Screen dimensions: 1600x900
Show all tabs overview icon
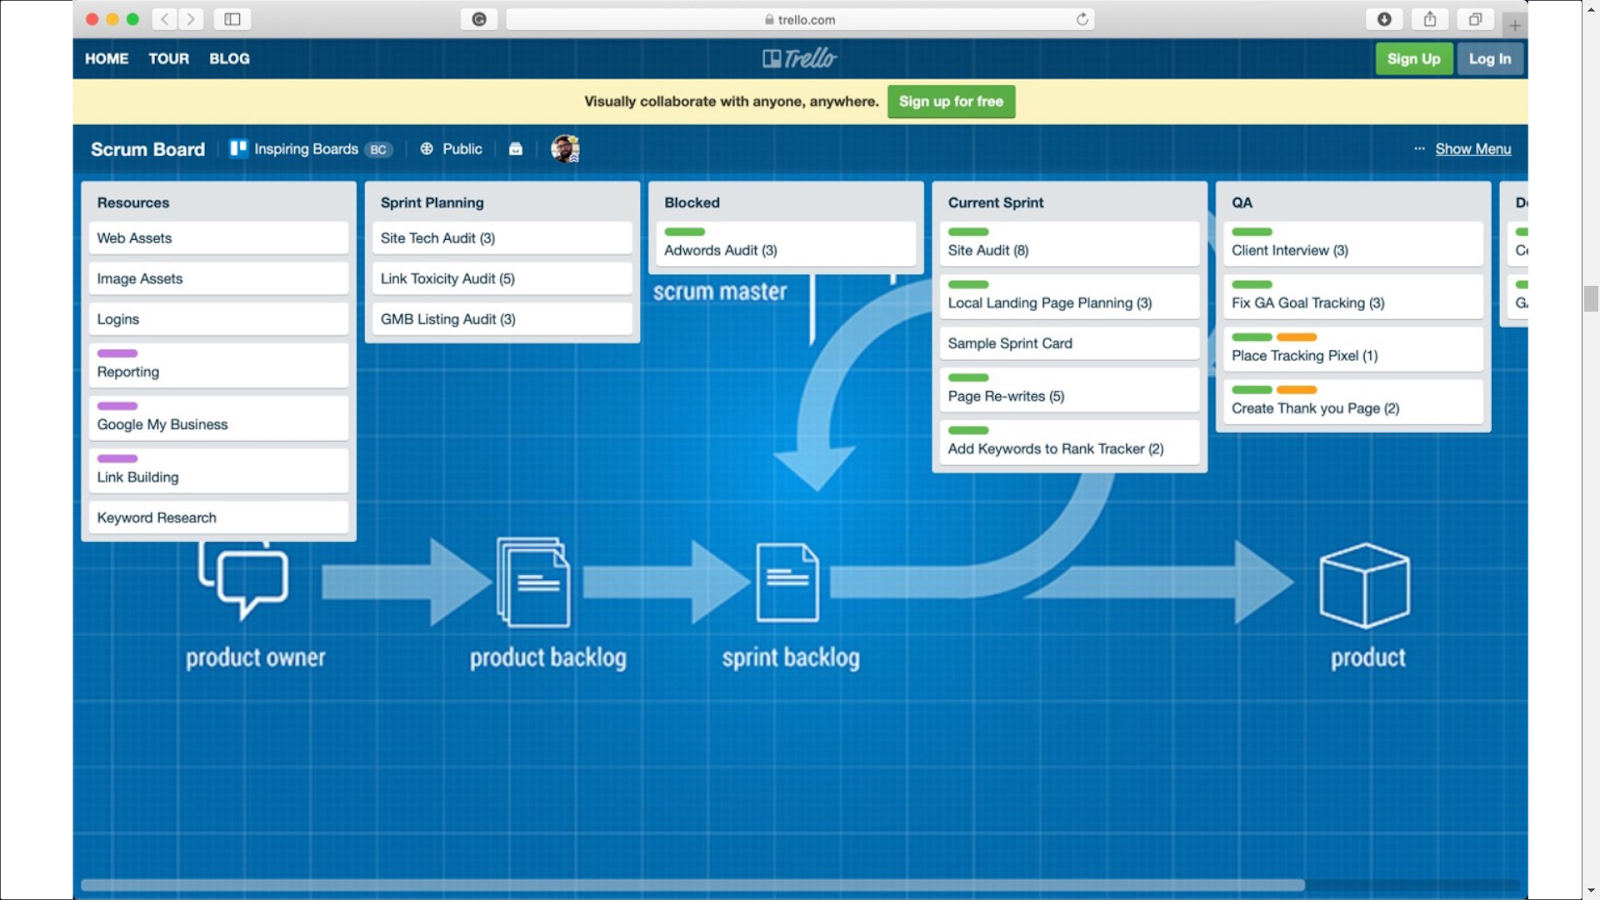(x=1475, y=19)
